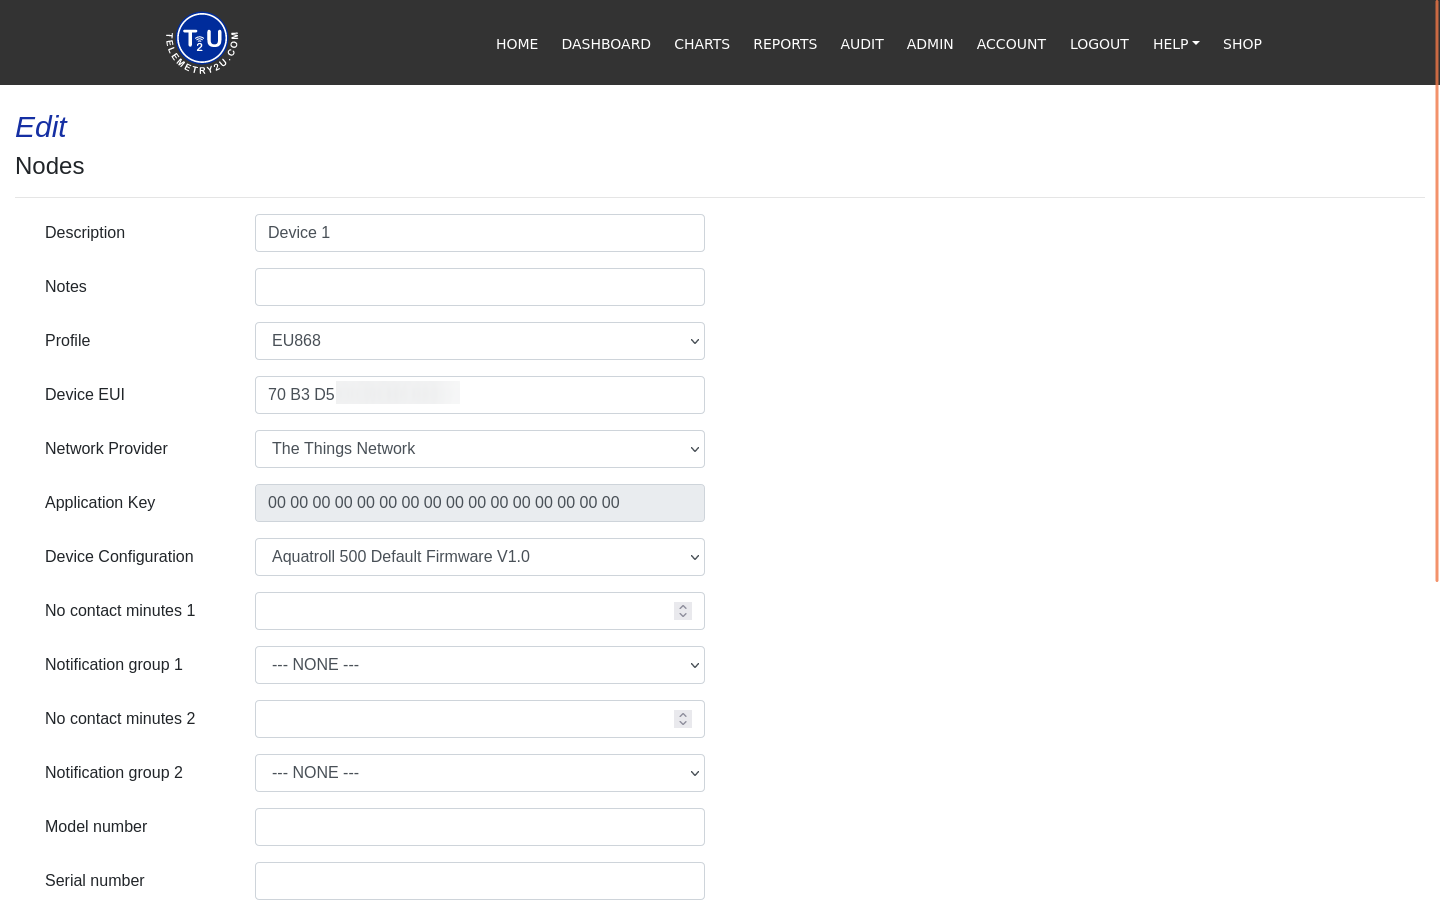The image size is (1440, 900).
Task: Click LOGOUT to sign out
Action: tap(1099, 44)
